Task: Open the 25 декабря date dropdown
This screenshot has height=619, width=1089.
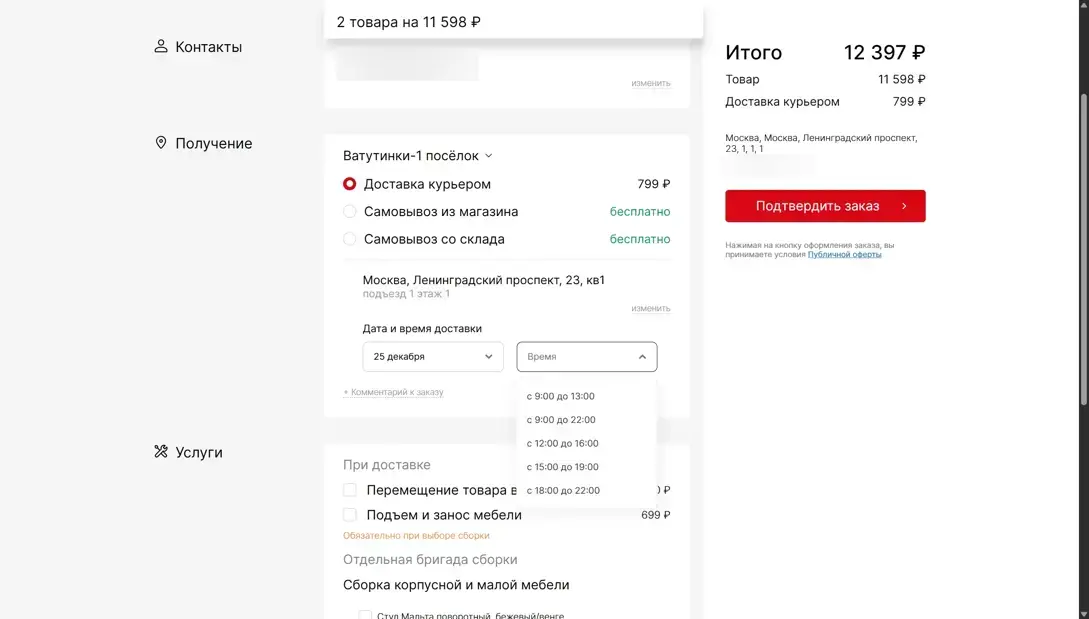Action: 433,357
